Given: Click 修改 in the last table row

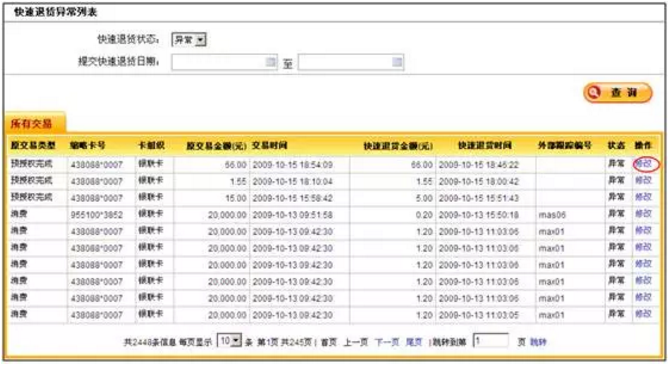Looking at the screenshot, I should click(643, 314).
